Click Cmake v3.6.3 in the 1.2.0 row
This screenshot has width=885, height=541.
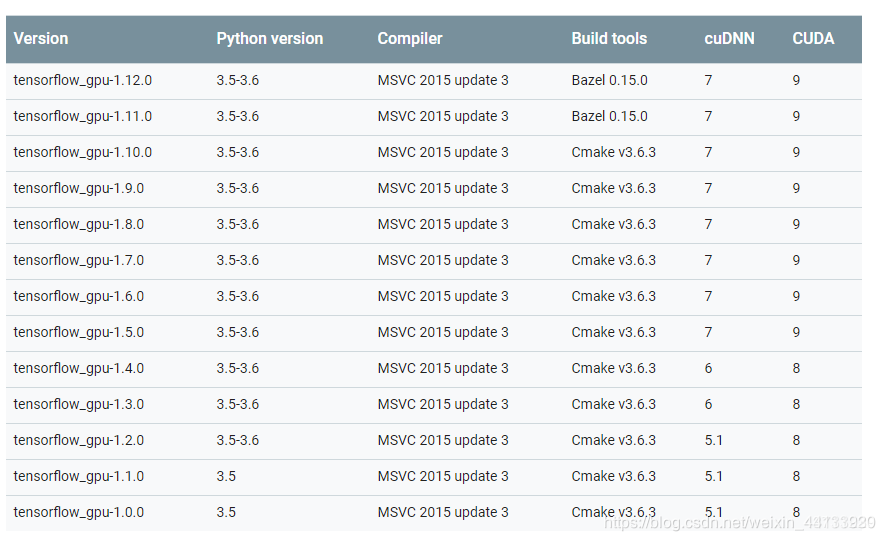point(614,440)
